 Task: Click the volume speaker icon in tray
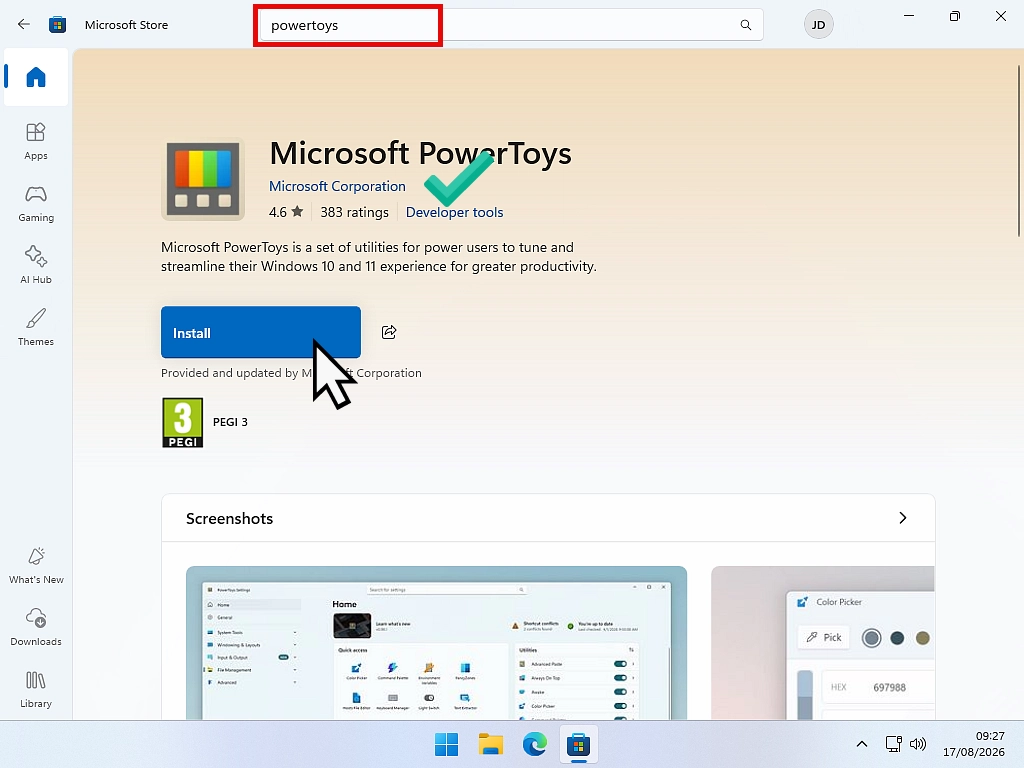point(918,744)
